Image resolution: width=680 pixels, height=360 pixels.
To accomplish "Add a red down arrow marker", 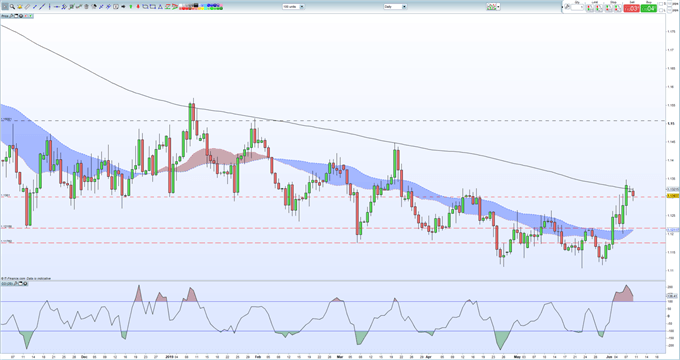I will (138, 7).
